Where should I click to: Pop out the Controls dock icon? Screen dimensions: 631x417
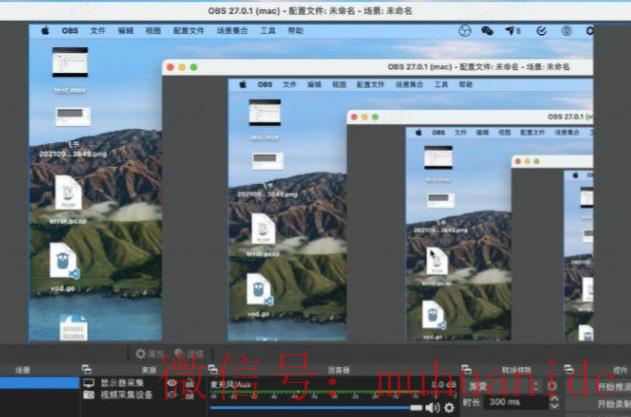[569, 369]
